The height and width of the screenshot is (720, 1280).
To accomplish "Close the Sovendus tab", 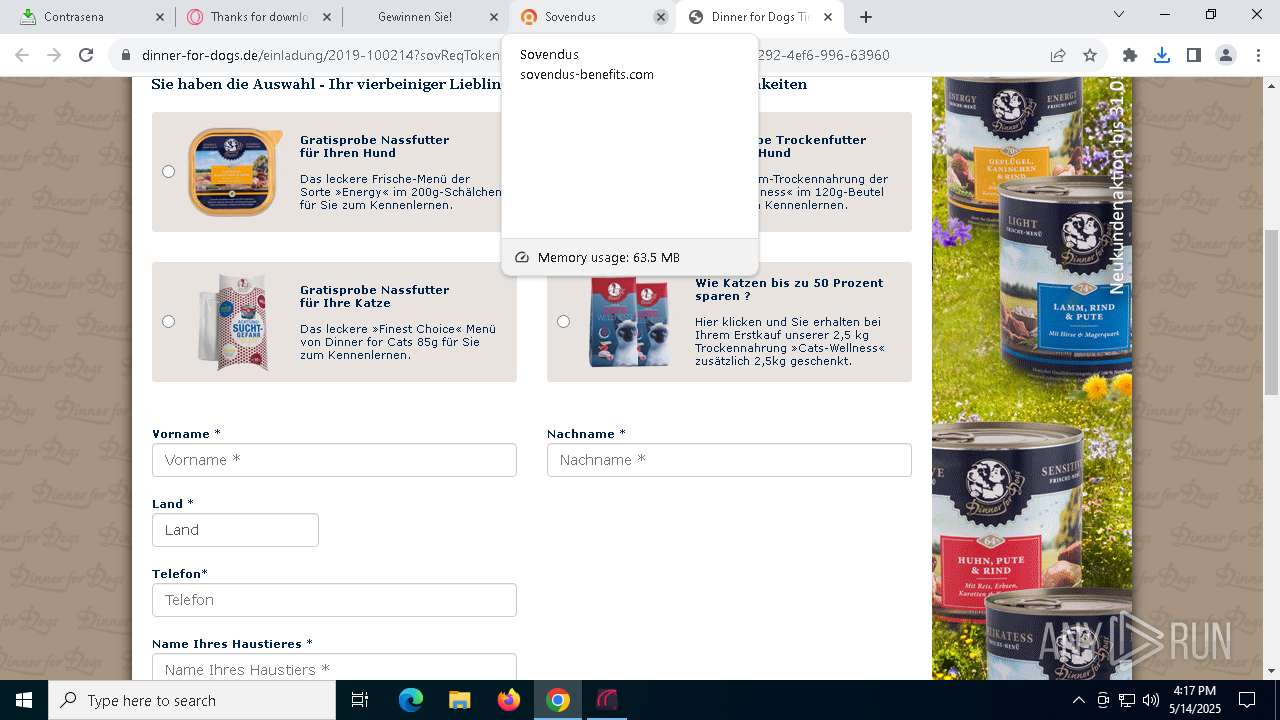I will (661, 17).
